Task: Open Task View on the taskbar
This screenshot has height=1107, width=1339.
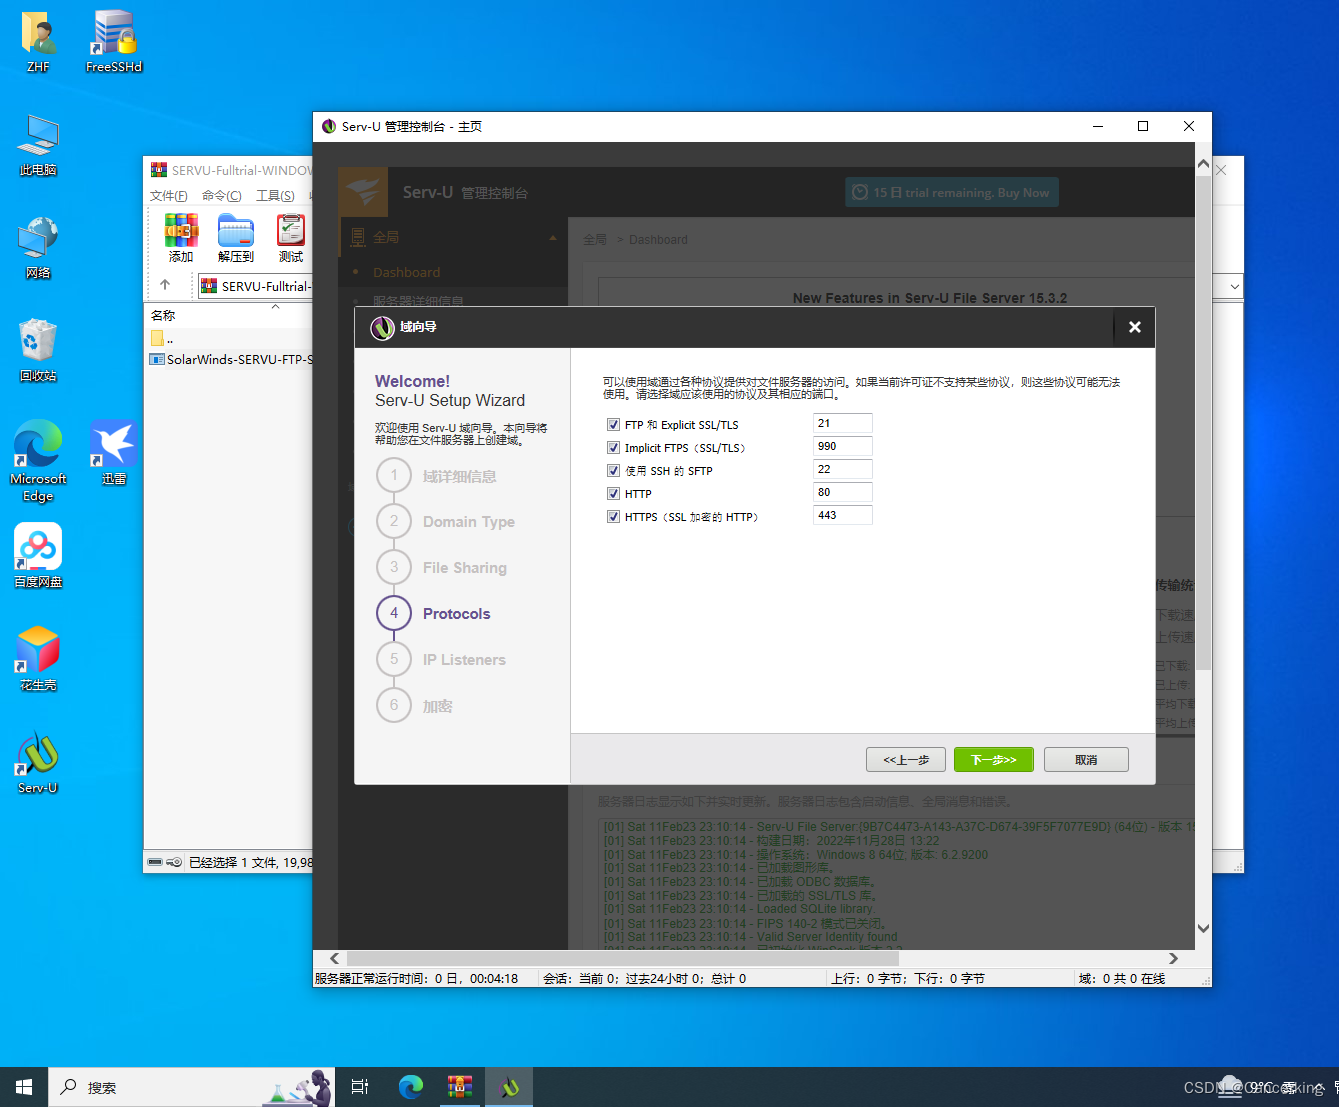Action: pyautogui.click(x=360, y=1087)
